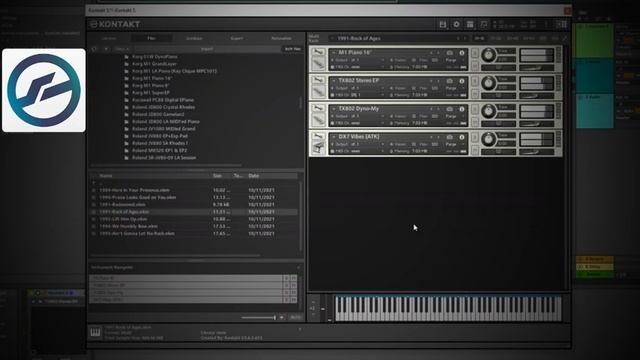Click info icon of TX802 Stereo EP
The height and width of the screenshot is (360, 640).
[462, 81]
